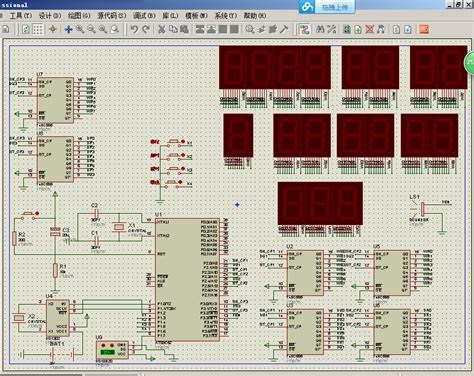Open the Packaging tool
Screen dimensions: 474x376
(x=273, y=29)
